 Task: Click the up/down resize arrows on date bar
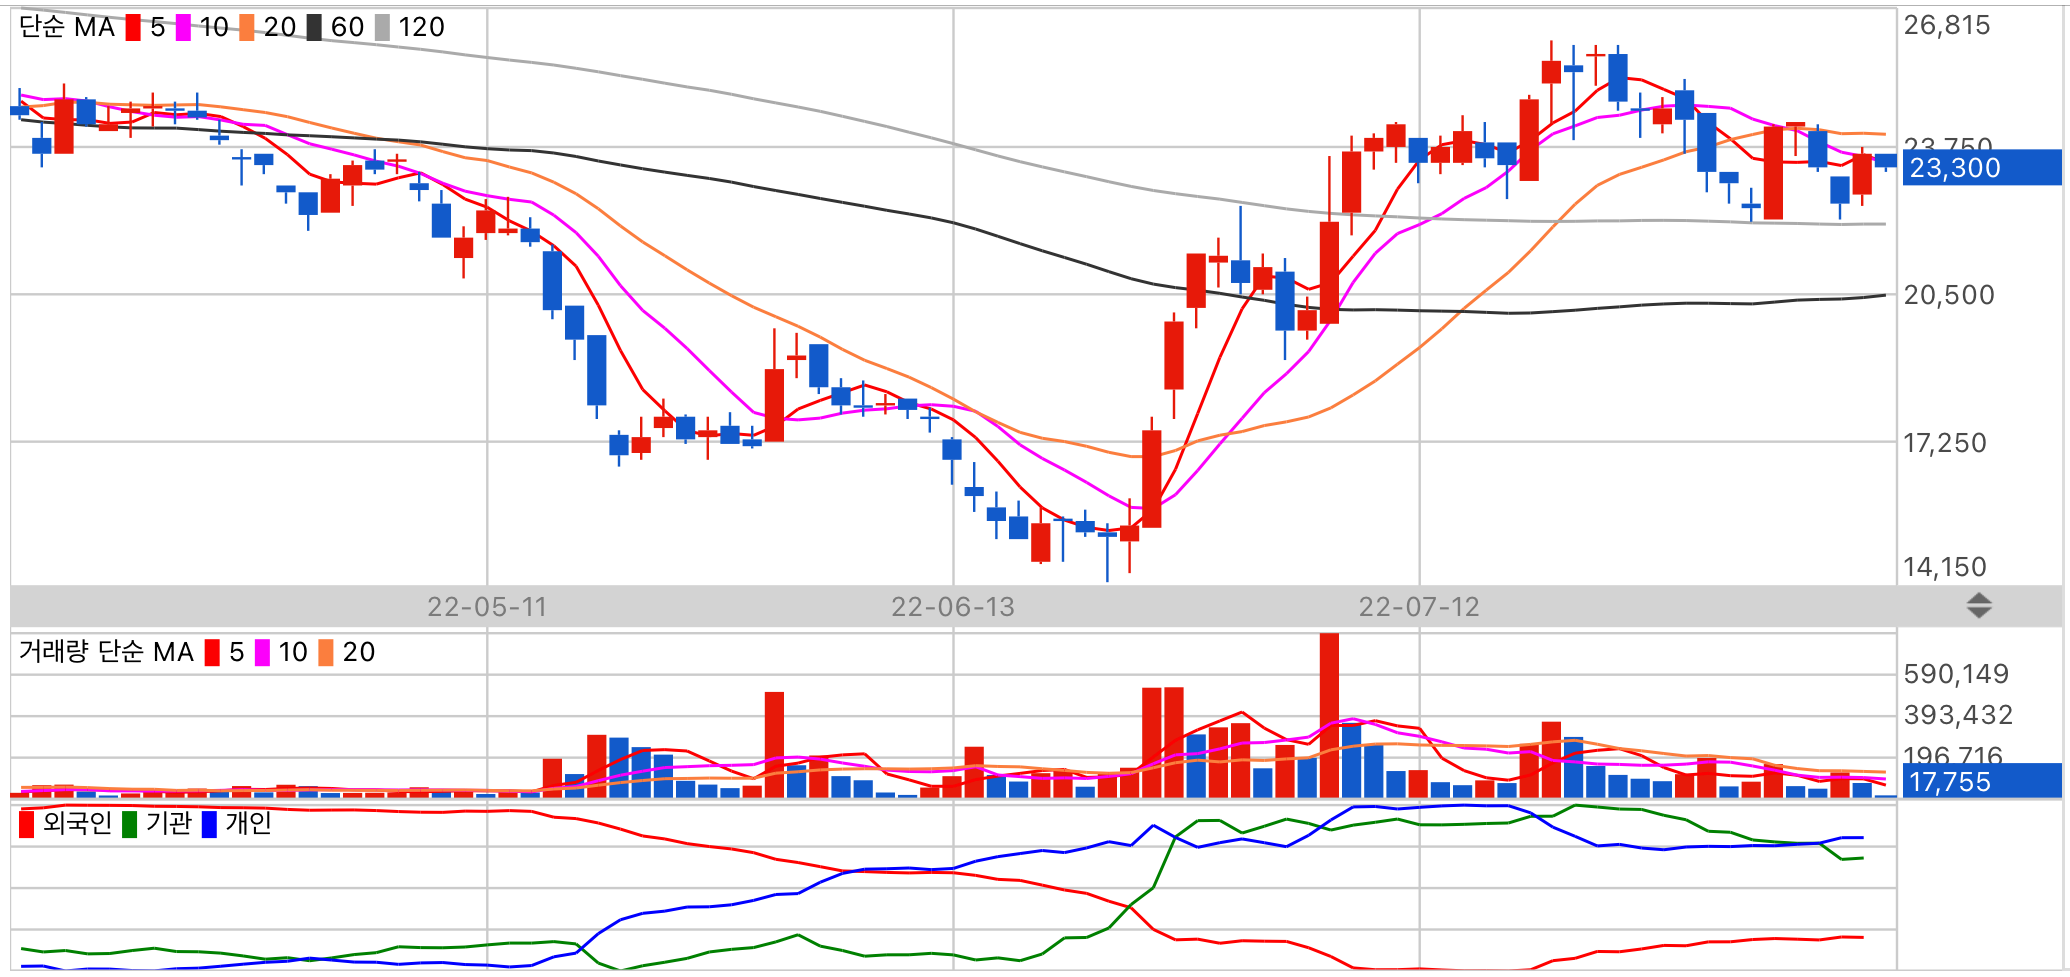tap(1979, 605)
